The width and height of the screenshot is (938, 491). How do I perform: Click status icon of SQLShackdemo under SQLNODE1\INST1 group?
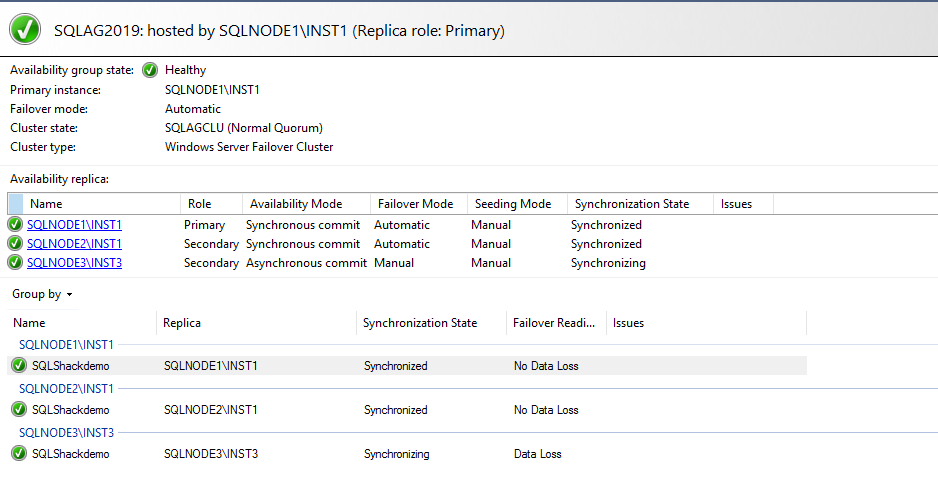click(x=19, y=366)
